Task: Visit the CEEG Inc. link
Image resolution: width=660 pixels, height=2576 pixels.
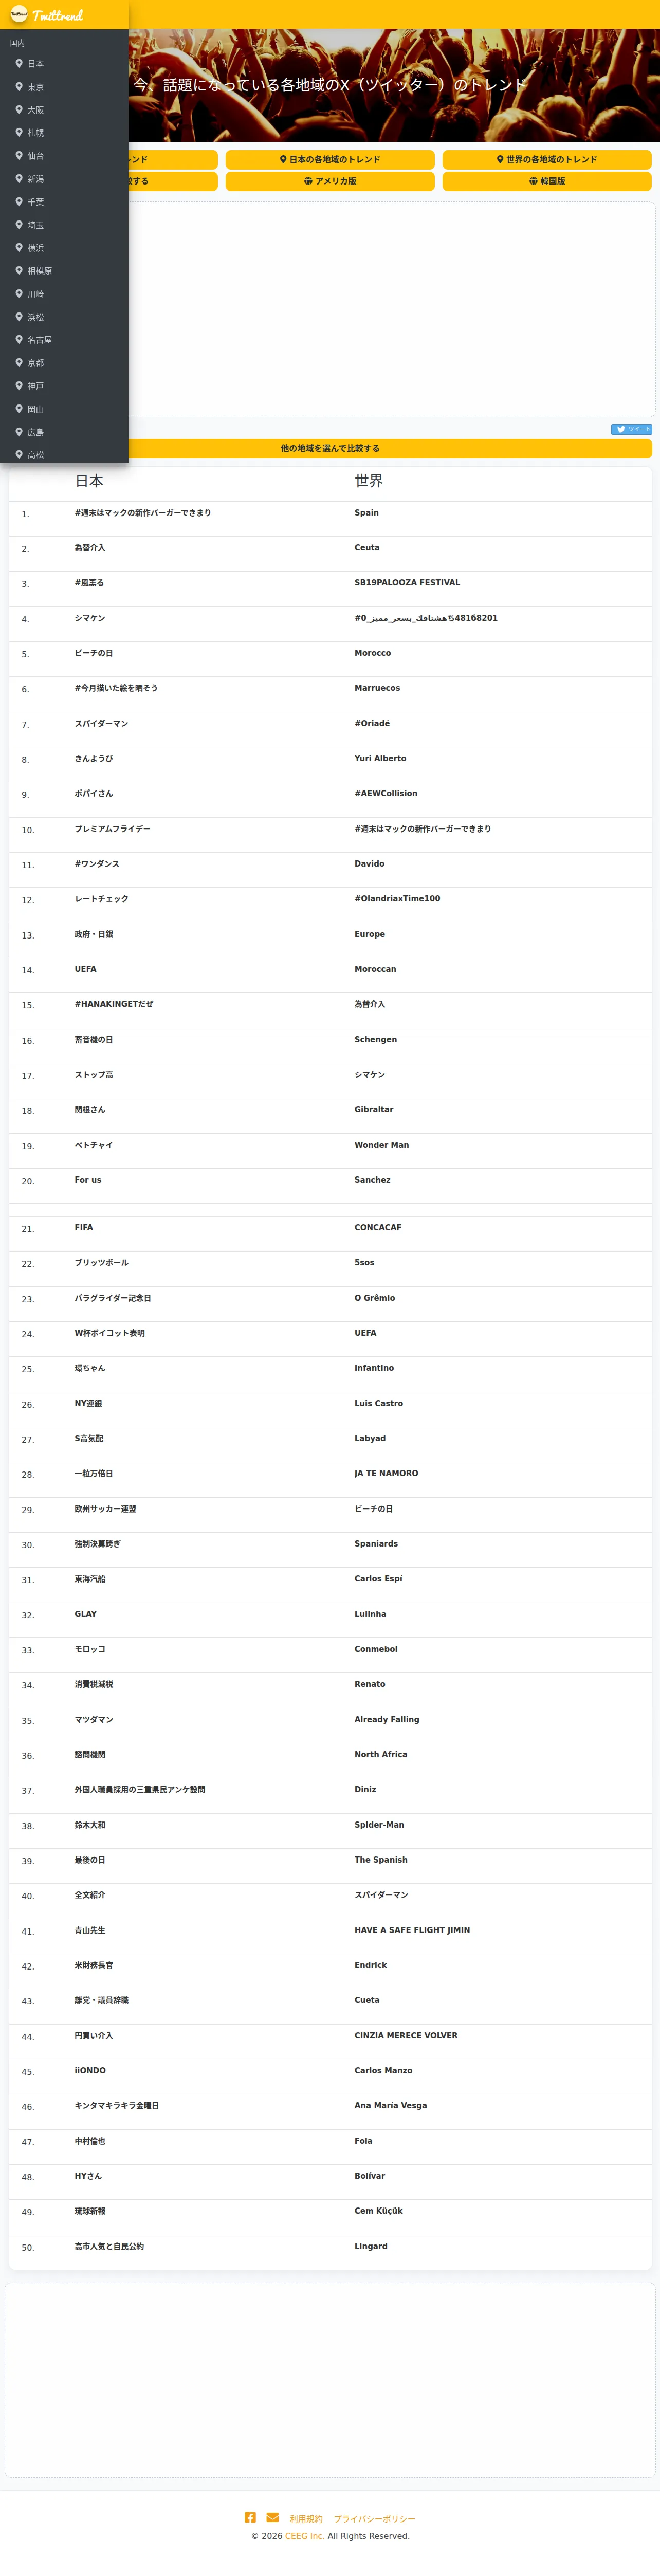Action: coord(304,2536)
